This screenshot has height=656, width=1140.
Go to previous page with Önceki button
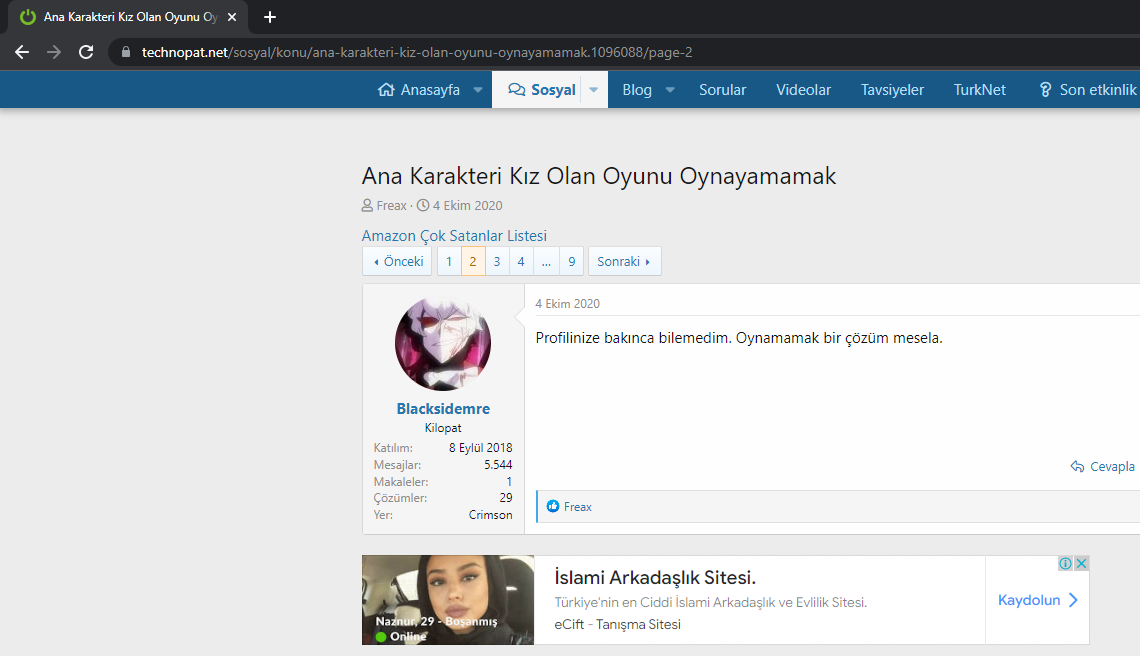[398, 261]
